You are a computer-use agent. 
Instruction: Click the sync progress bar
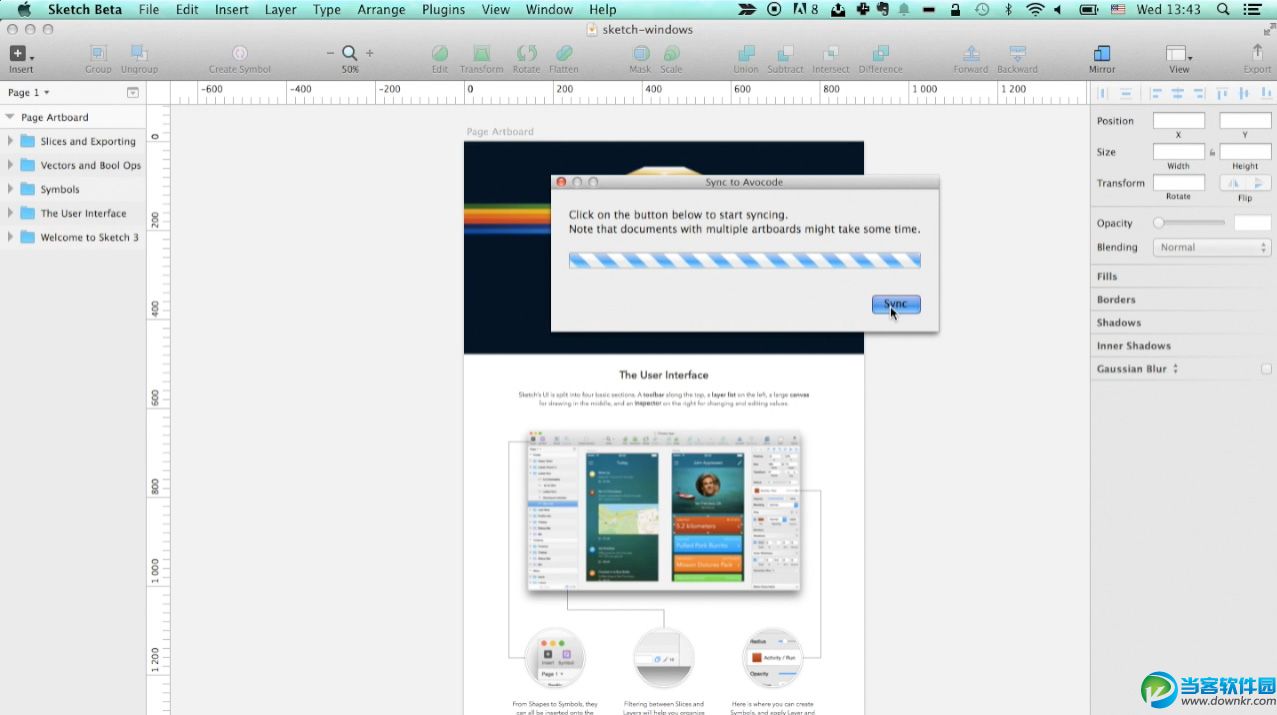tap(744, 260)
